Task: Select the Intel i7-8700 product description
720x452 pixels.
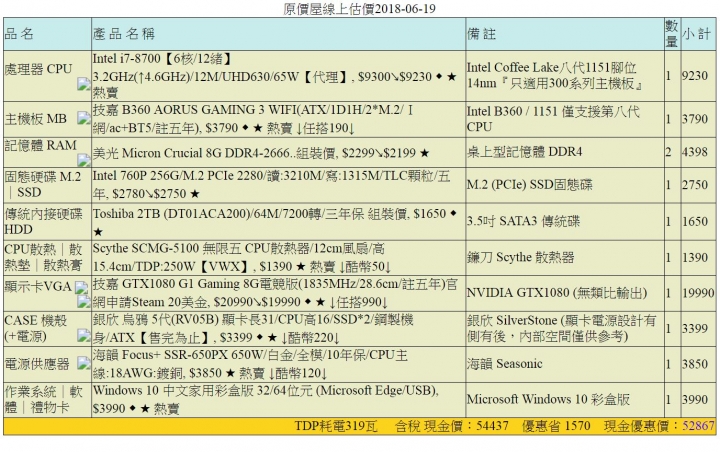Action: [276, 76]
